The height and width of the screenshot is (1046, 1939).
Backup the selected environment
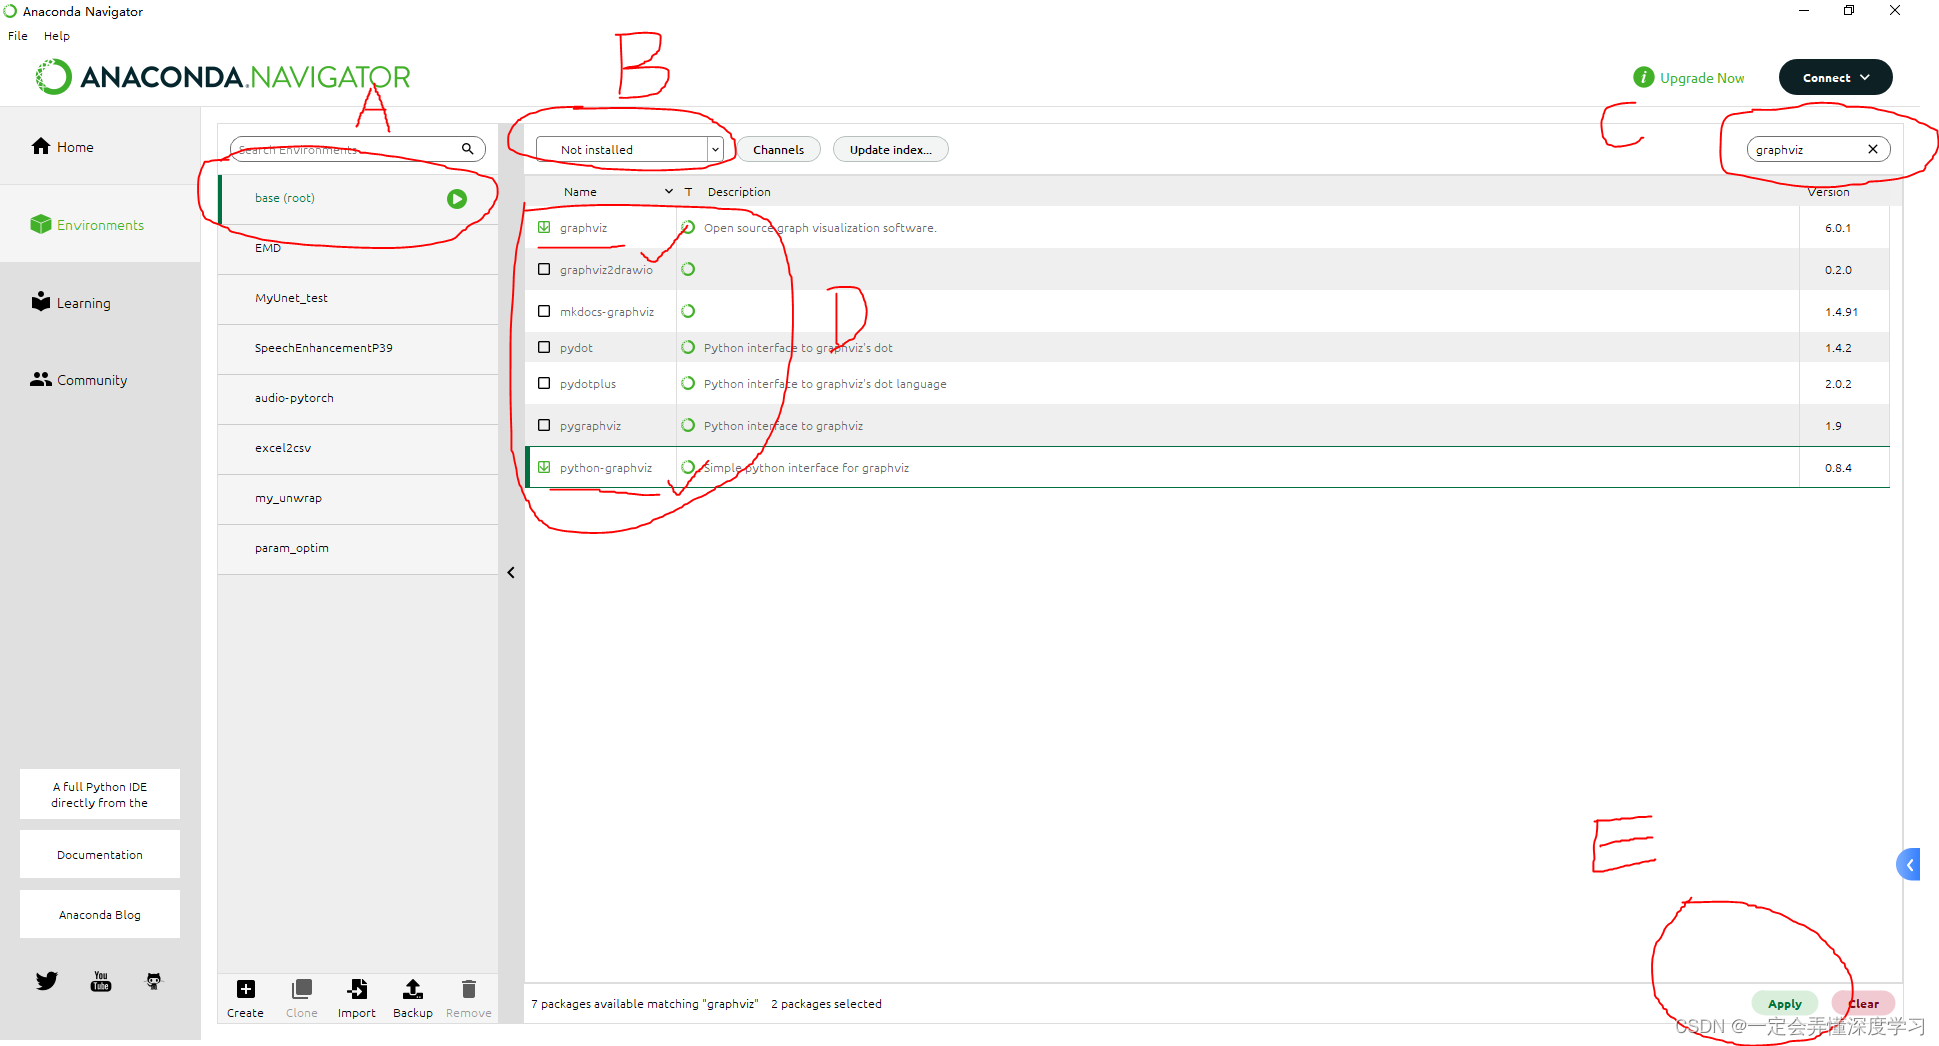(x=412, y=998)
